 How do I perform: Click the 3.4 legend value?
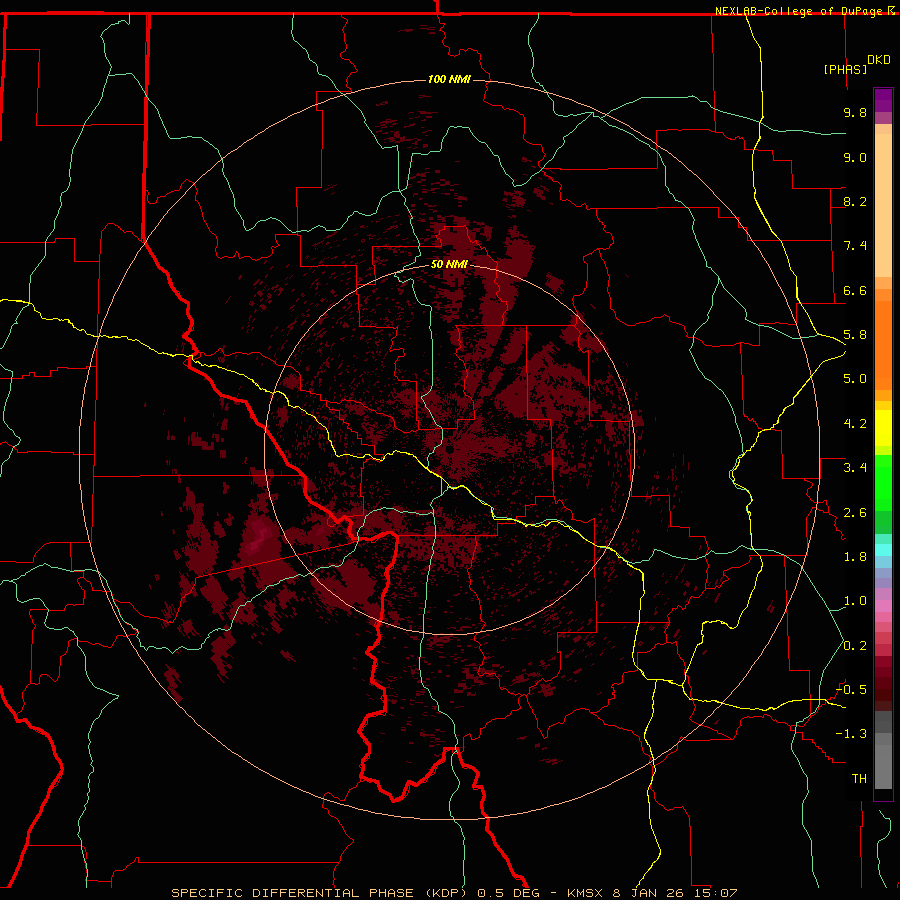[855, 468]
